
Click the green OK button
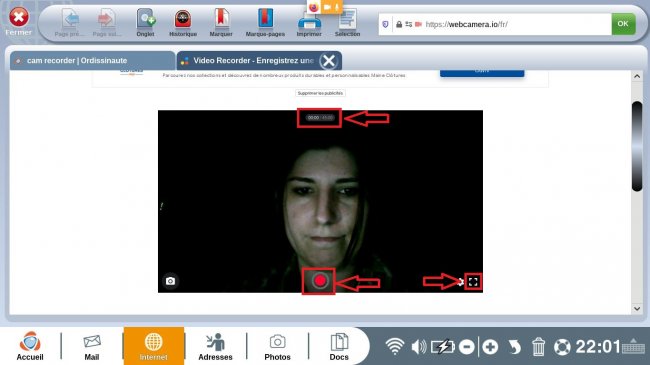(x=623, y=24)
